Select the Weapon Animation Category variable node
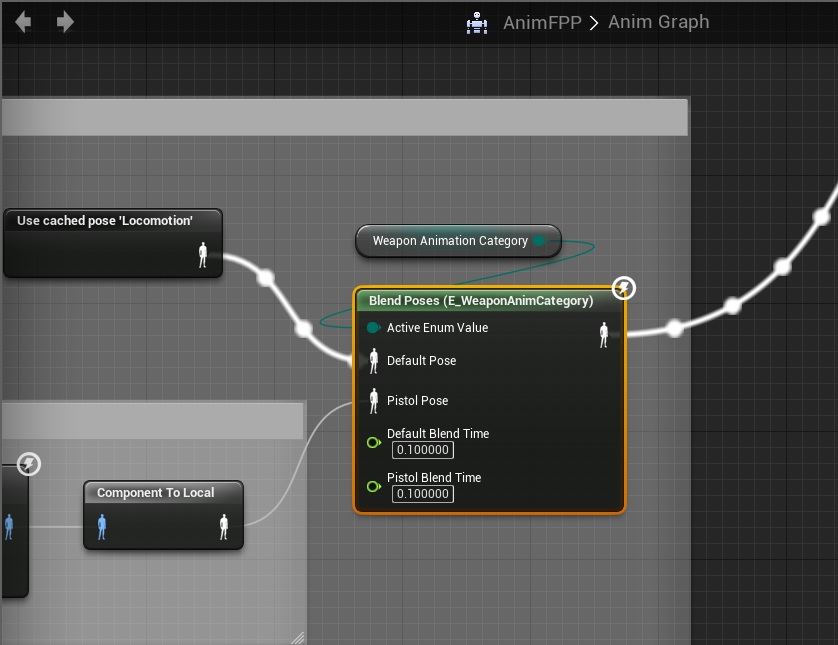Image resolution: width=838 pixels, height=645 pixels. point(449,241)
